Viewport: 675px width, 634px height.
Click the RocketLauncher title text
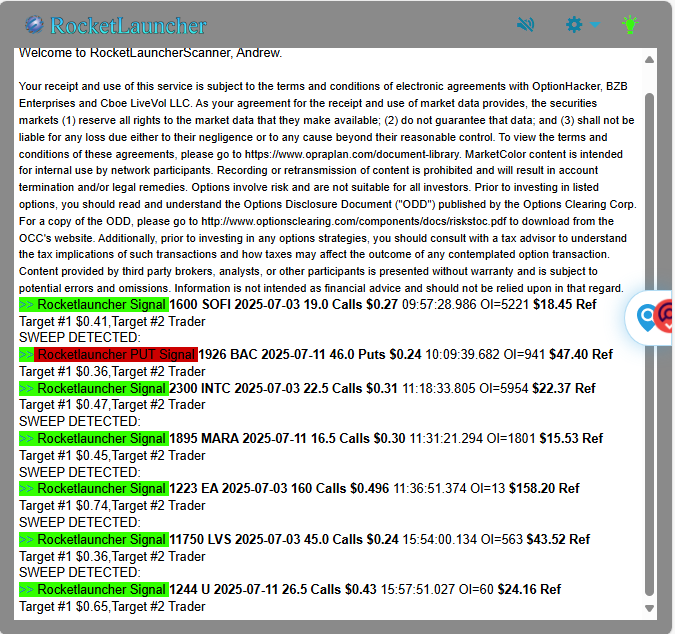point(128,25)
